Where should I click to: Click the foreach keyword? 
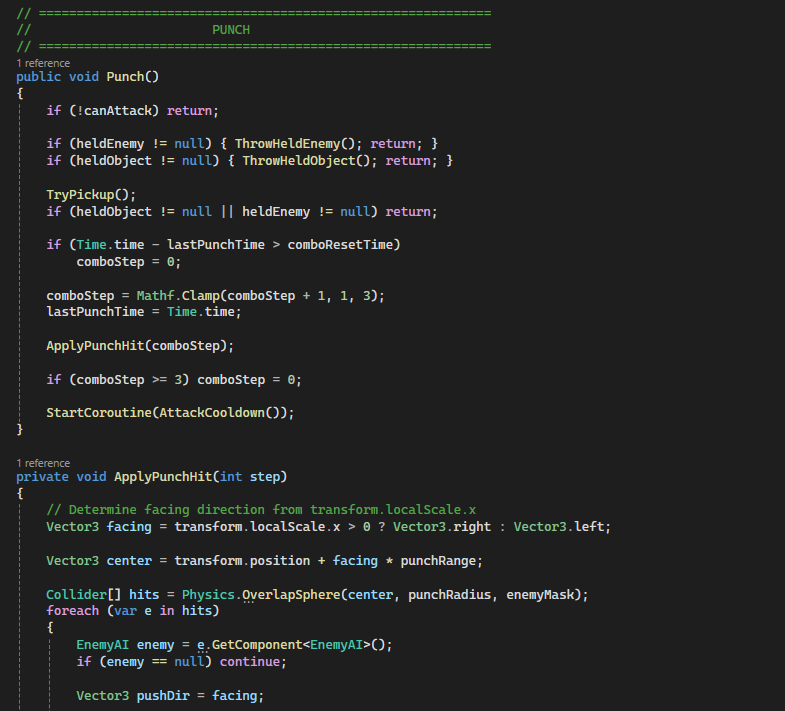(x=73, y=611)
